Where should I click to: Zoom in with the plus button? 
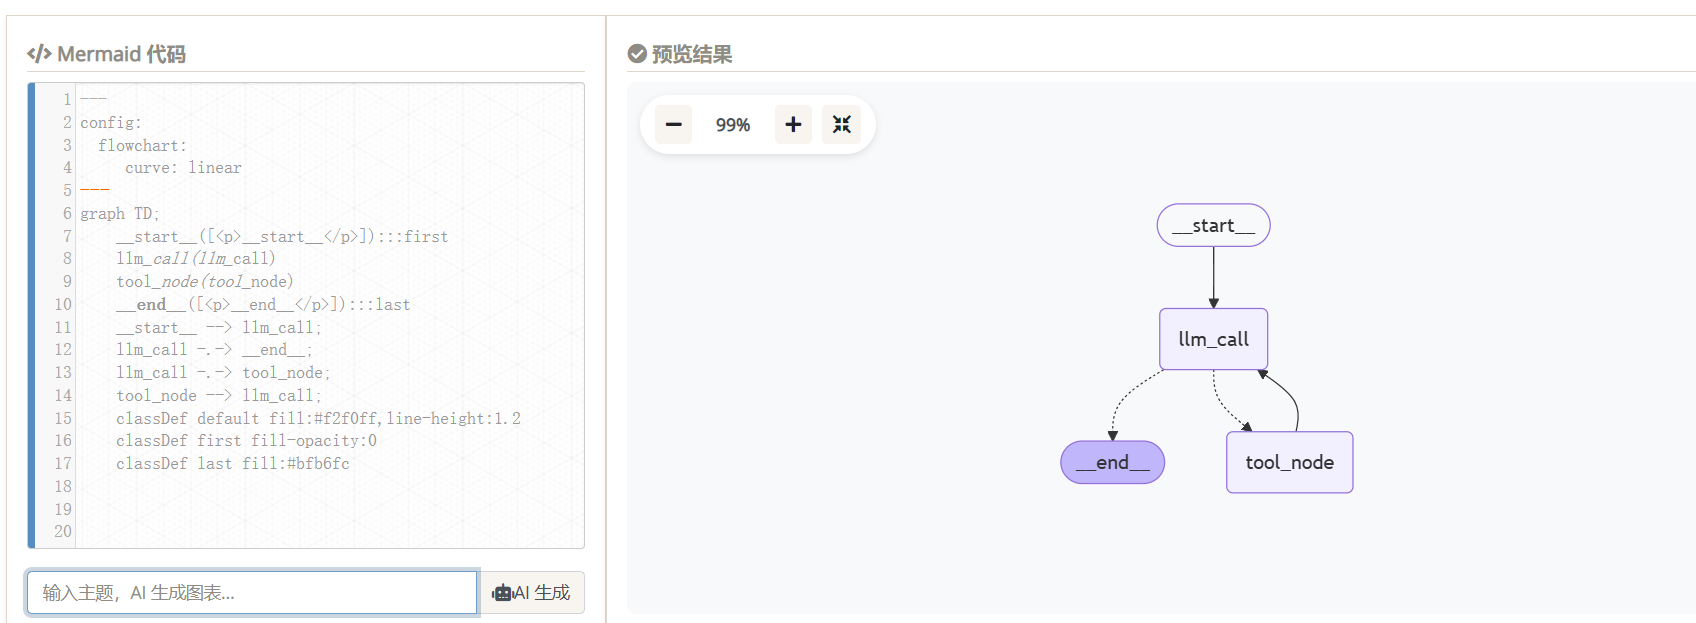pyautogui.click(x=793, y=125)
